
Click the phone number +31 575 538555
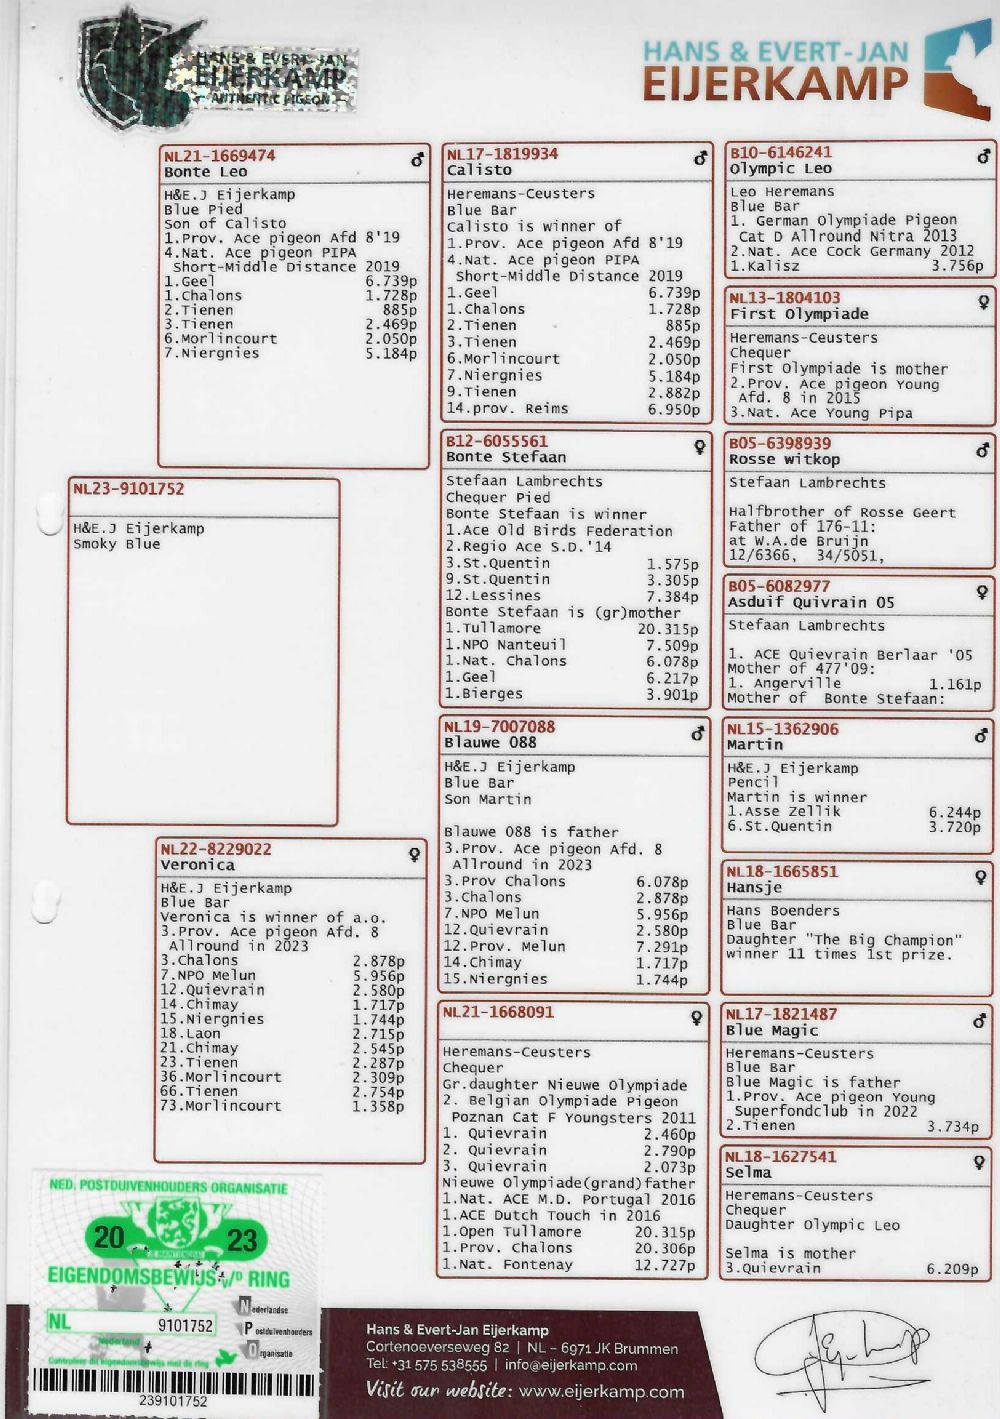pyautogui.click(x=427, y=1365)
